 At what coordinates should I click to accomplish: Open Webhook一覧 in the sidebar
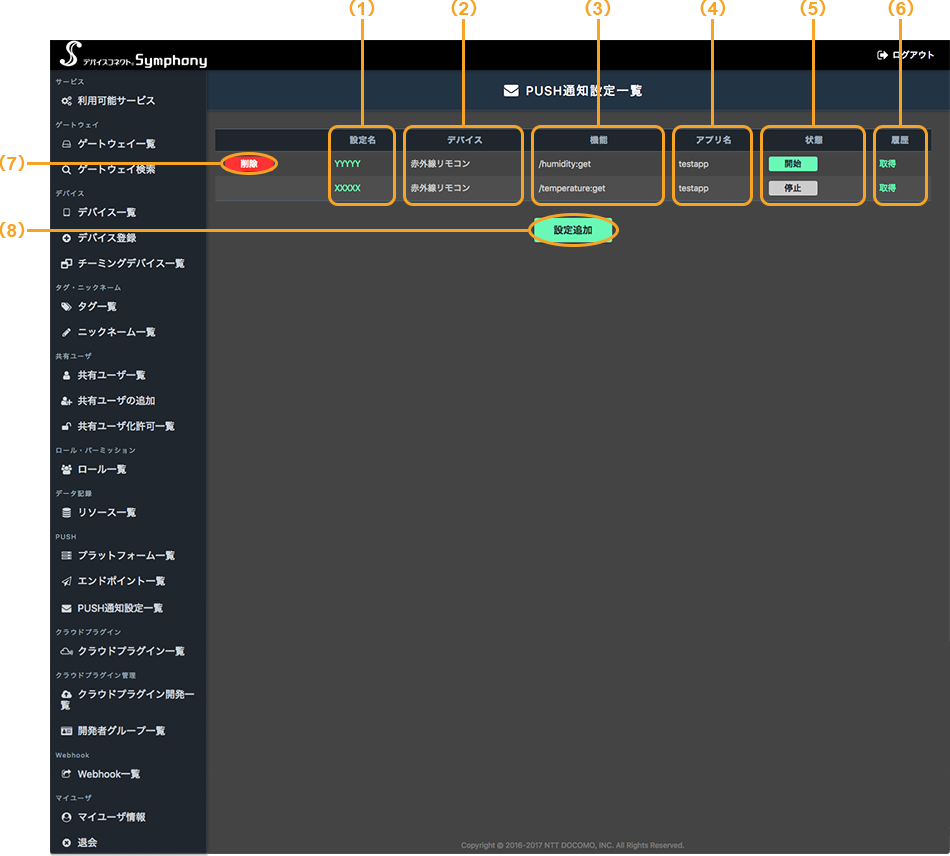[x=108, y=774]
